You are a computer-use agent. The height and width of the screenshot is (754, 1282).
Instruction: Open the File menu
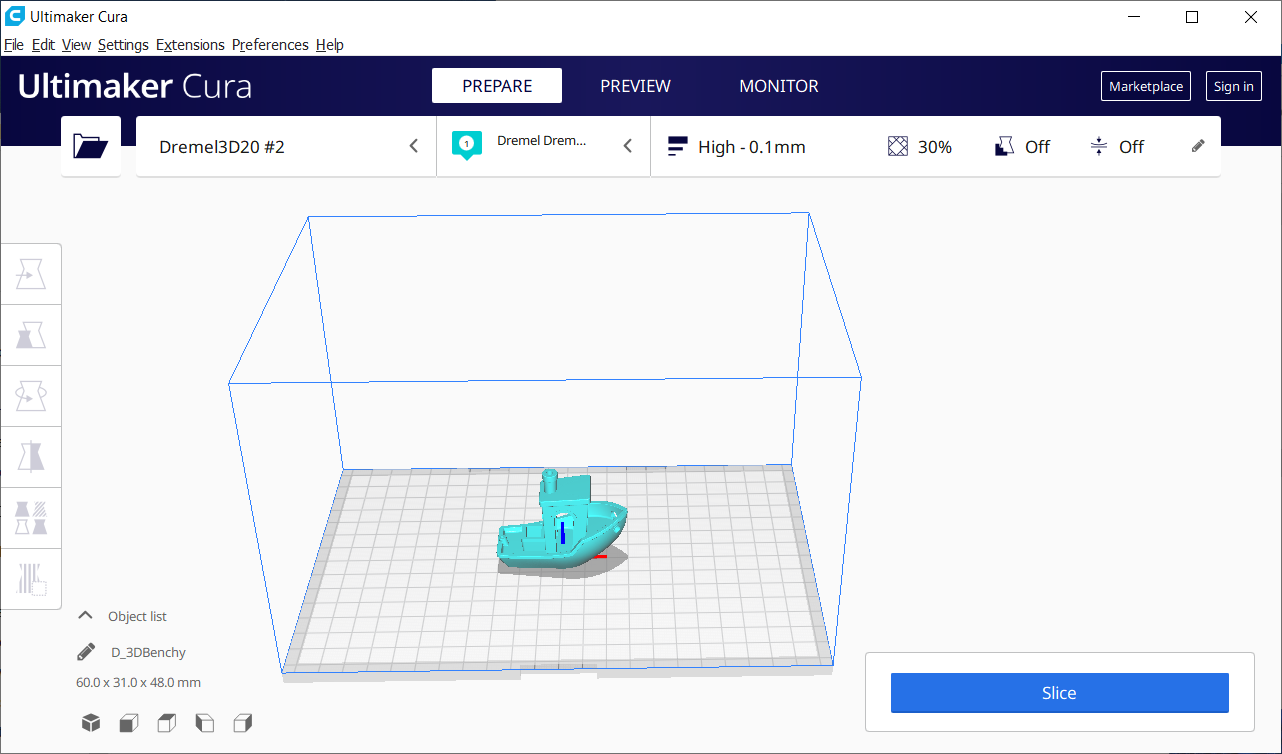pyautogui.click(x=14, y=45)
